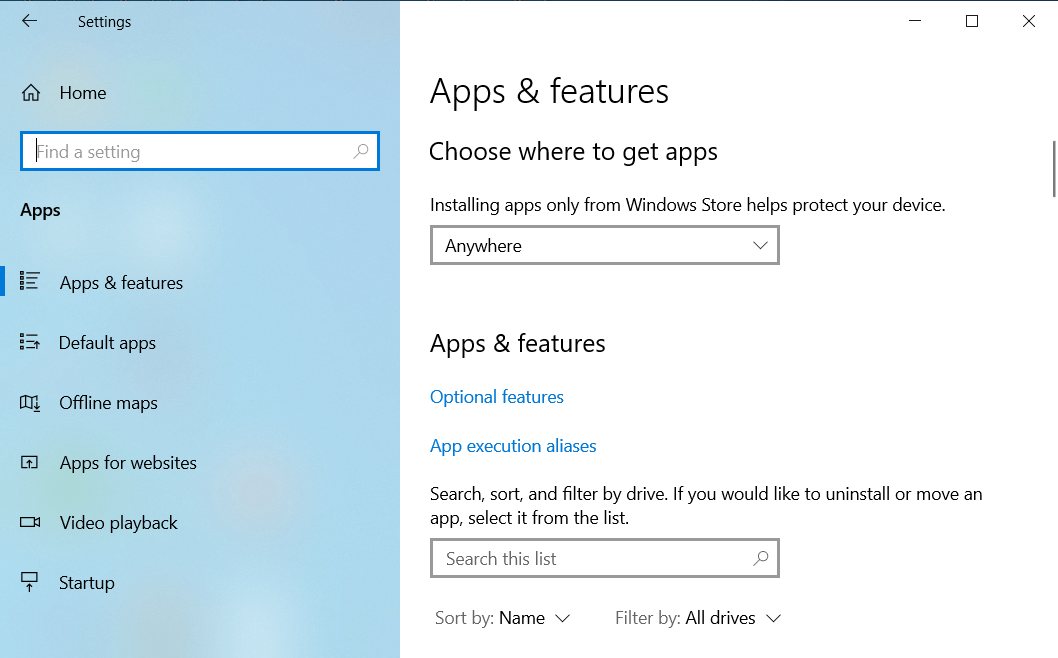Click into the Search this list field
This screenshot has width=1058, height=658.
[x=590, y=559]
